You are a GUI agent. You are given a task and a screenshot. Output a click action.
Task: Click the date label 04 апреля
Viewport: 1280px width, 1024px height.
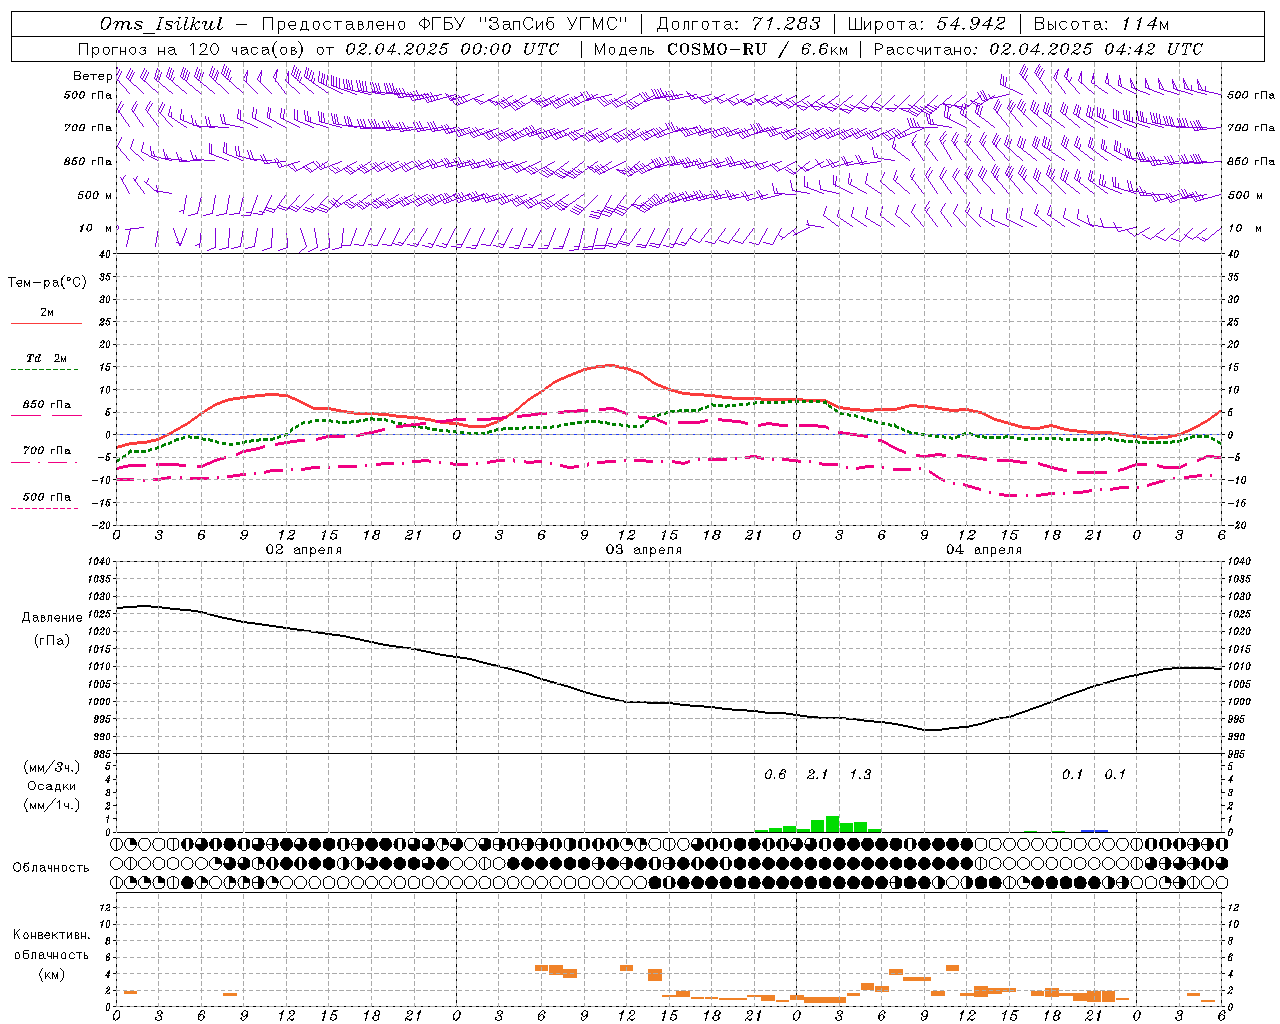(x=984, y=550)
